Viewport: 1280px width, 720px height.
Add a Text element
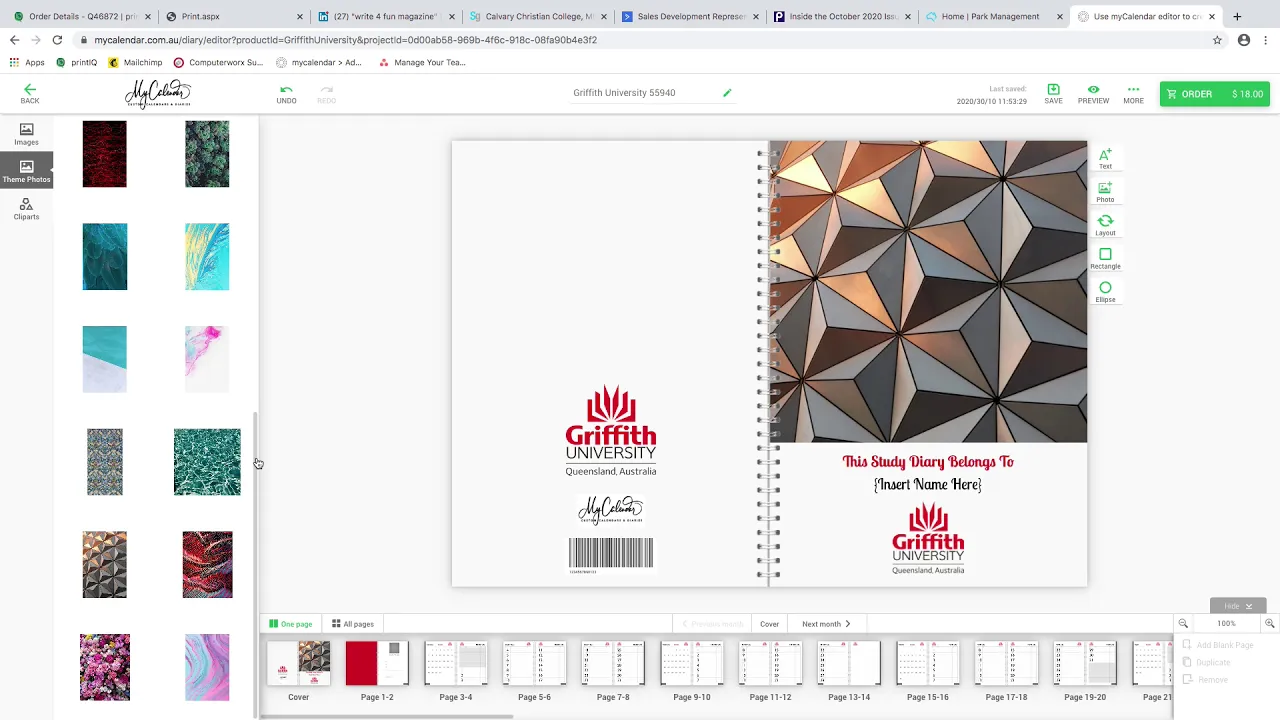click(x=1105, y=158)
